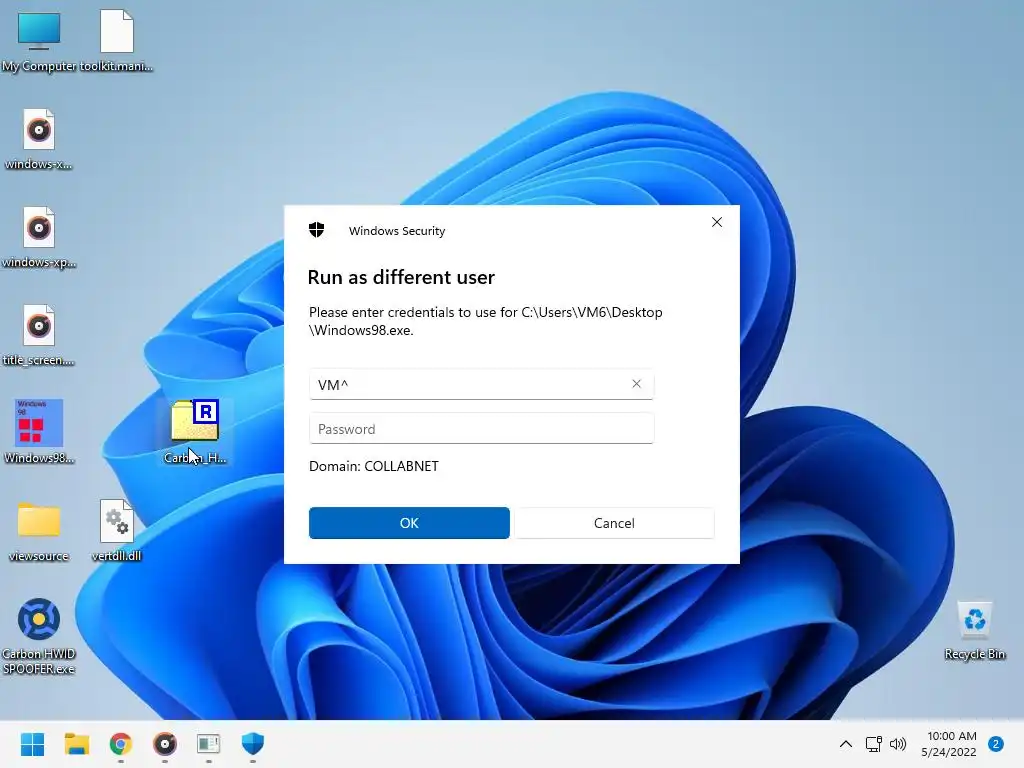
Task: Open the blue shield security taskbar icon
Action: [x=253, y=744]
